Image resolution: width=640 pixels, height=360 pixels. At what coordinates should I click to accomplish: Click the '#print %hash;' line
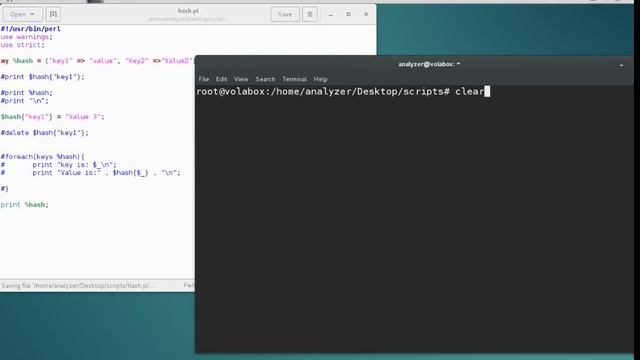pos(27,93)
